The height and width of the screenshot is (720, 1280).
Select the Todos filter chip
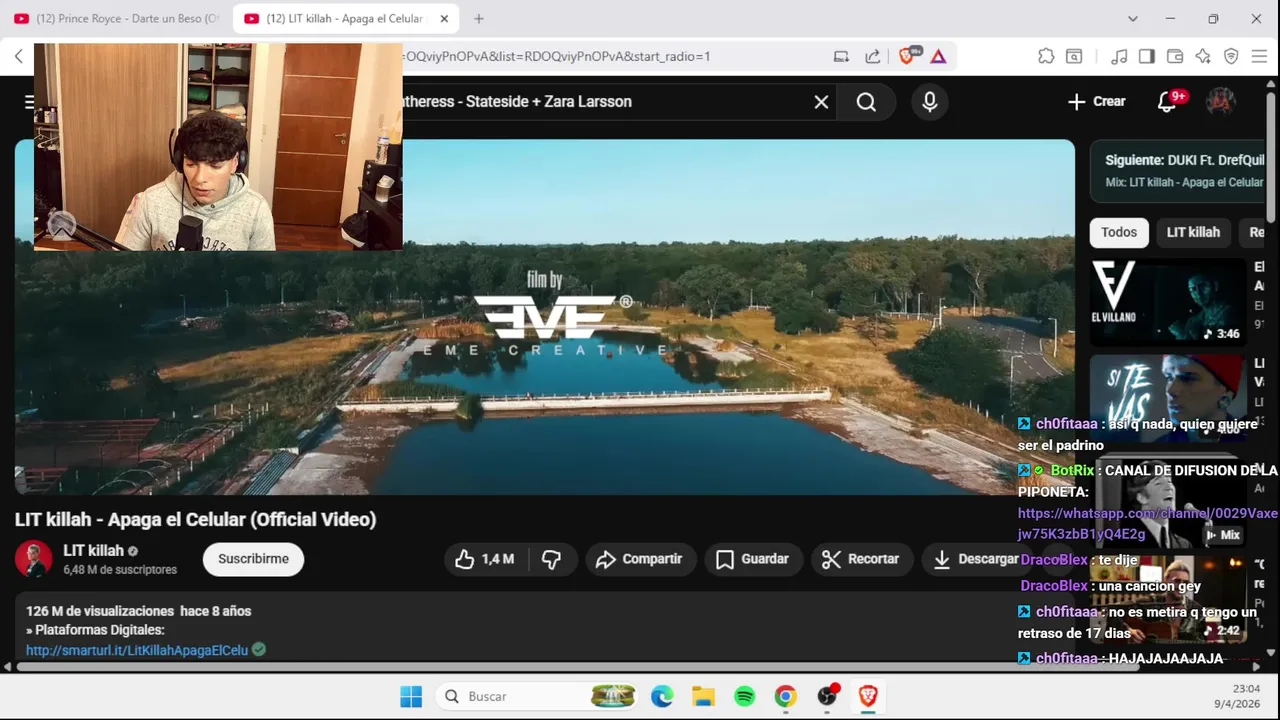click(x=1119, y=232)
